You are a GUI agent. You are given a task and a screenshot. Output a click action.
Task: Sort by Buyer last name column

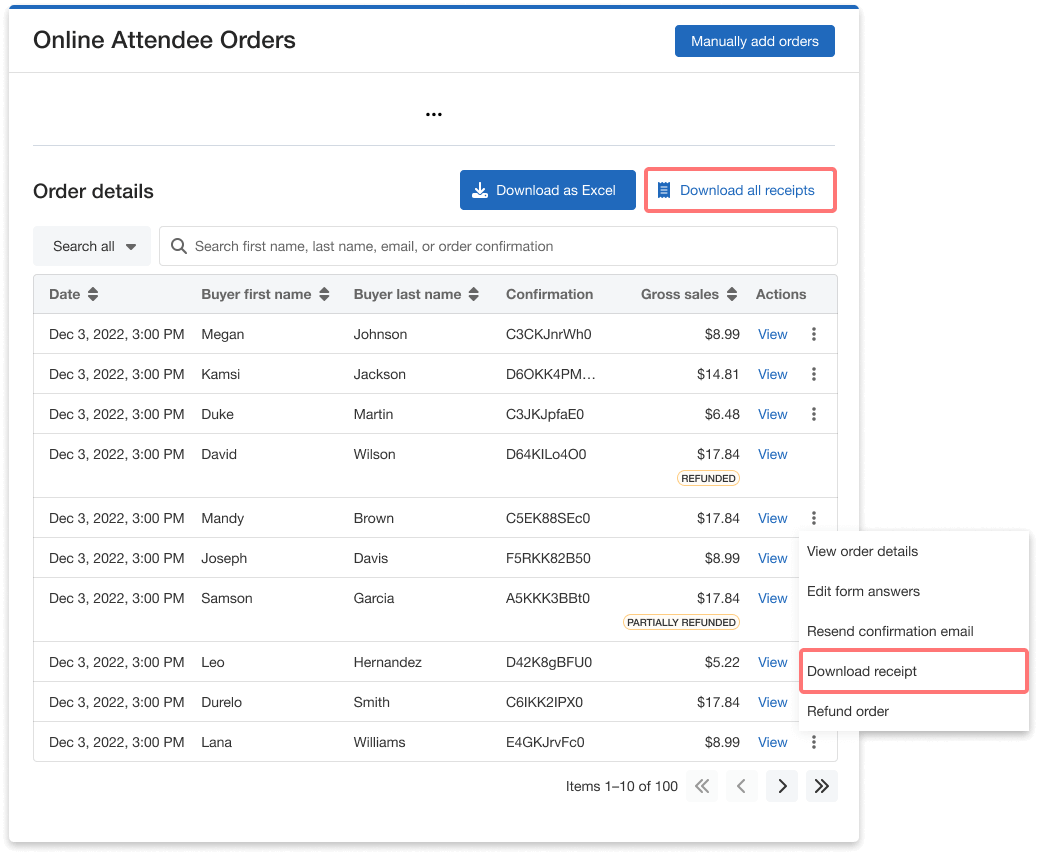(x=474, y=295)
